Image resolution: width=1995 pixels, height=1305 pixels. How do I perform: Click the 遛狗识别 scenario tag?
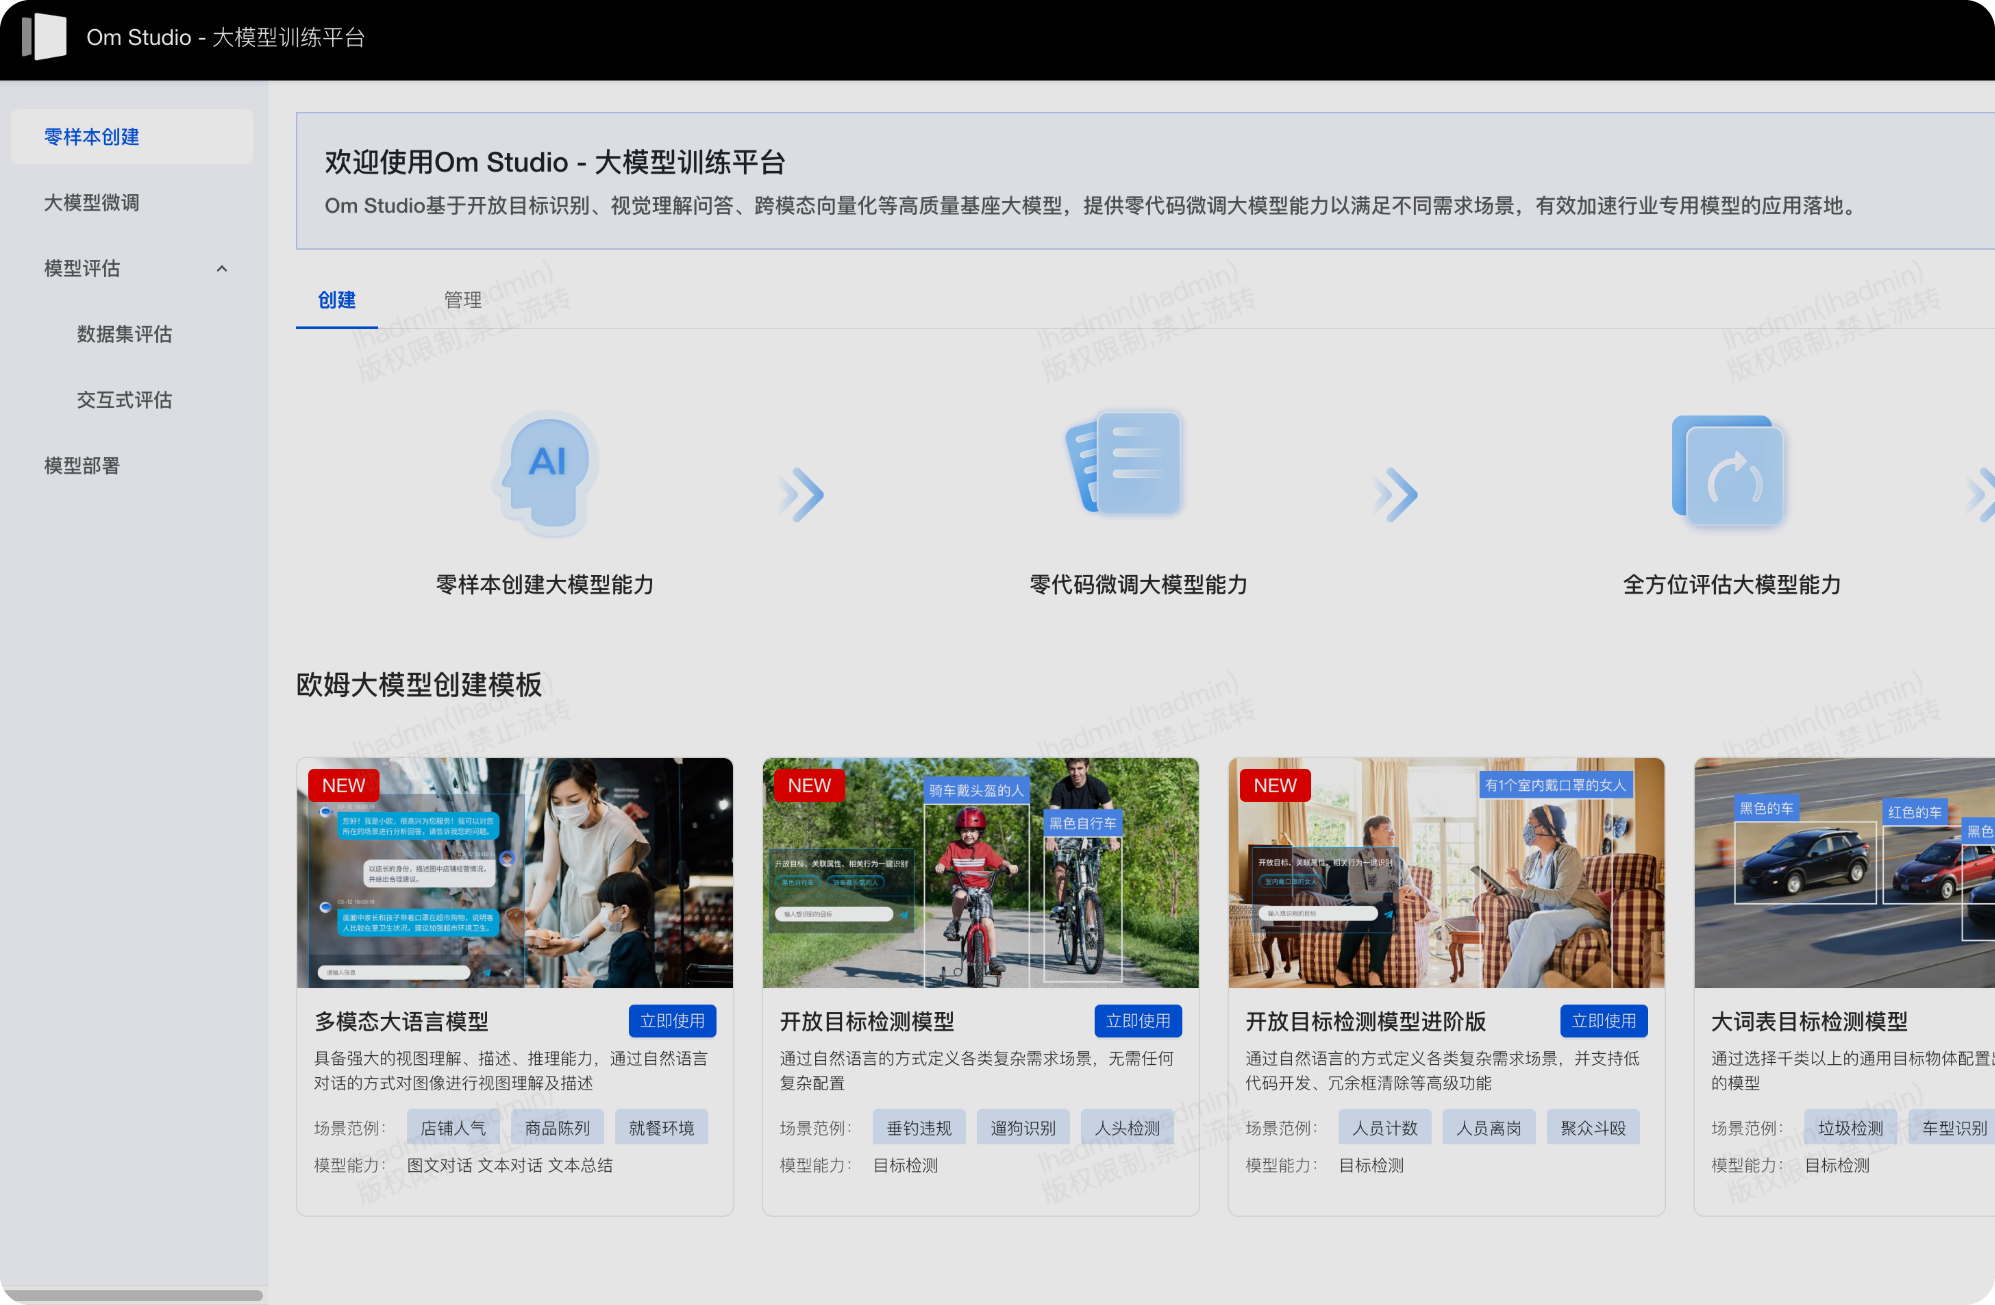point(1024,1128)
